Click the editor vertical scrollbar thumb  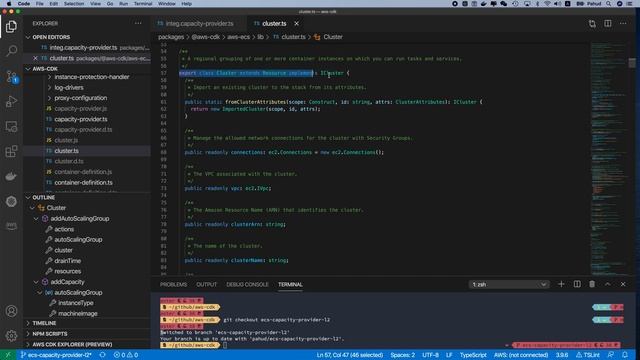[x=632, y=63]
